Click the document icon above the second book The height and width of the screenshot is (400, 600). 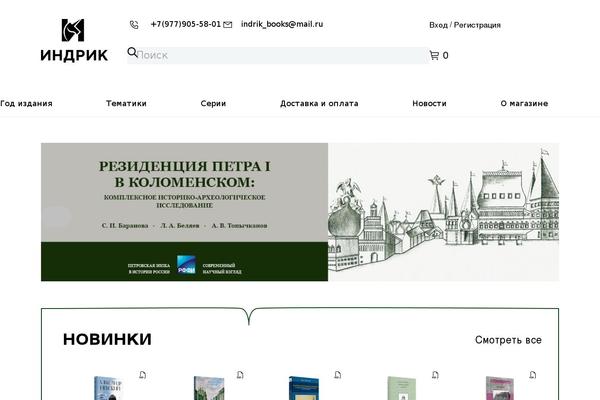pyautogui.click(x=240, y=374)
